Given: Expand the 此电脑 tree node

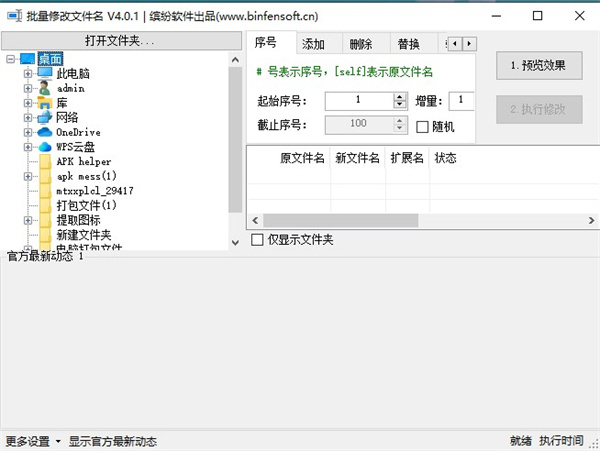Looking at the screenshot, I should [x=28, y=73].
